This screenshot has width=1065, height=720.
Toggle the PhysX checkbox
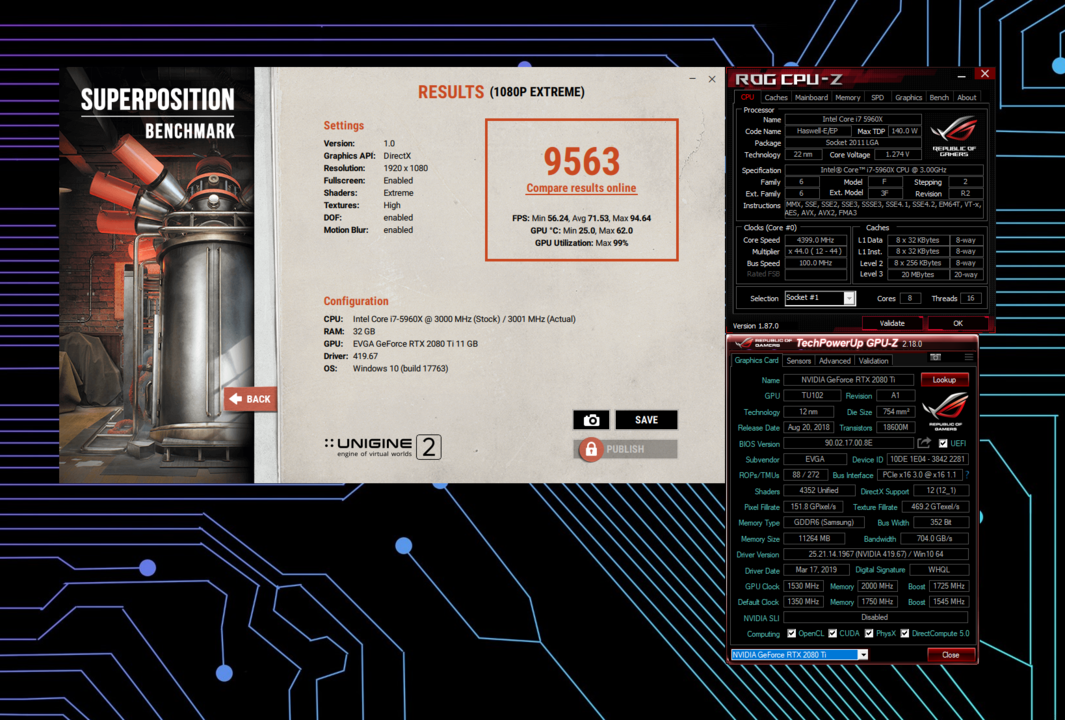[x=869, y=634]
